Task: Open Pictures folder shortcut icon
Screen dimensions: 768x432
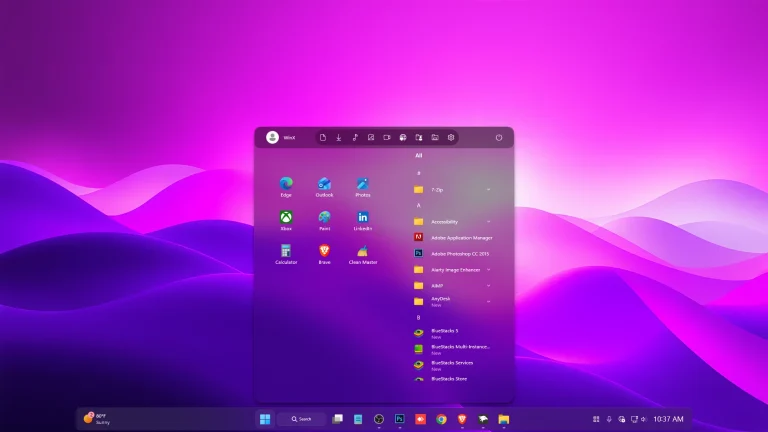Action: (x=371, y=138)
